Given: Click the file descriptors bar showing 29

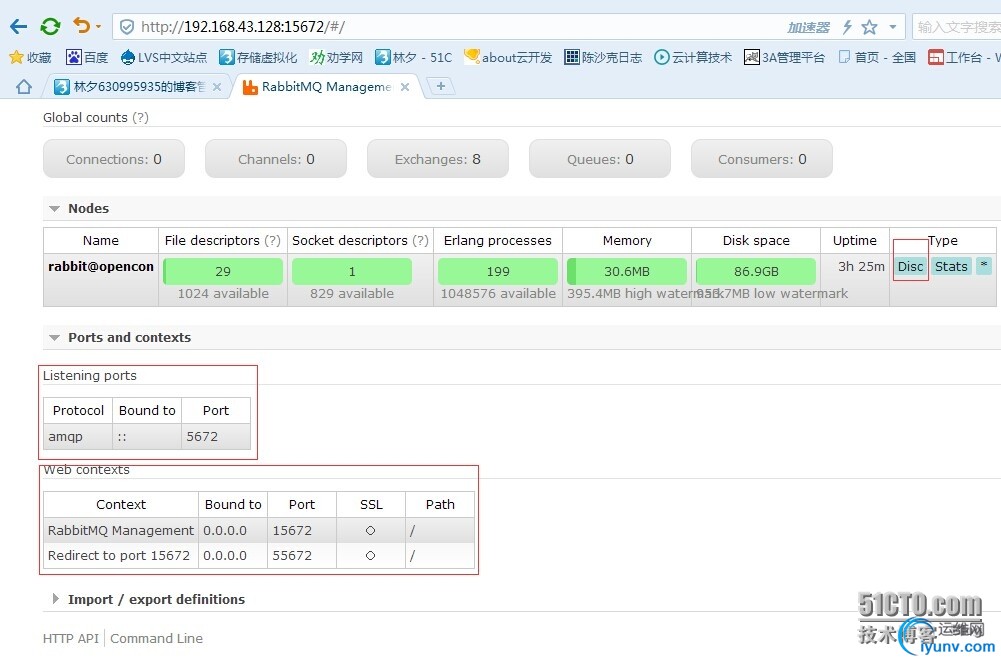Looking at the screenshot, I should click(223, 271).
